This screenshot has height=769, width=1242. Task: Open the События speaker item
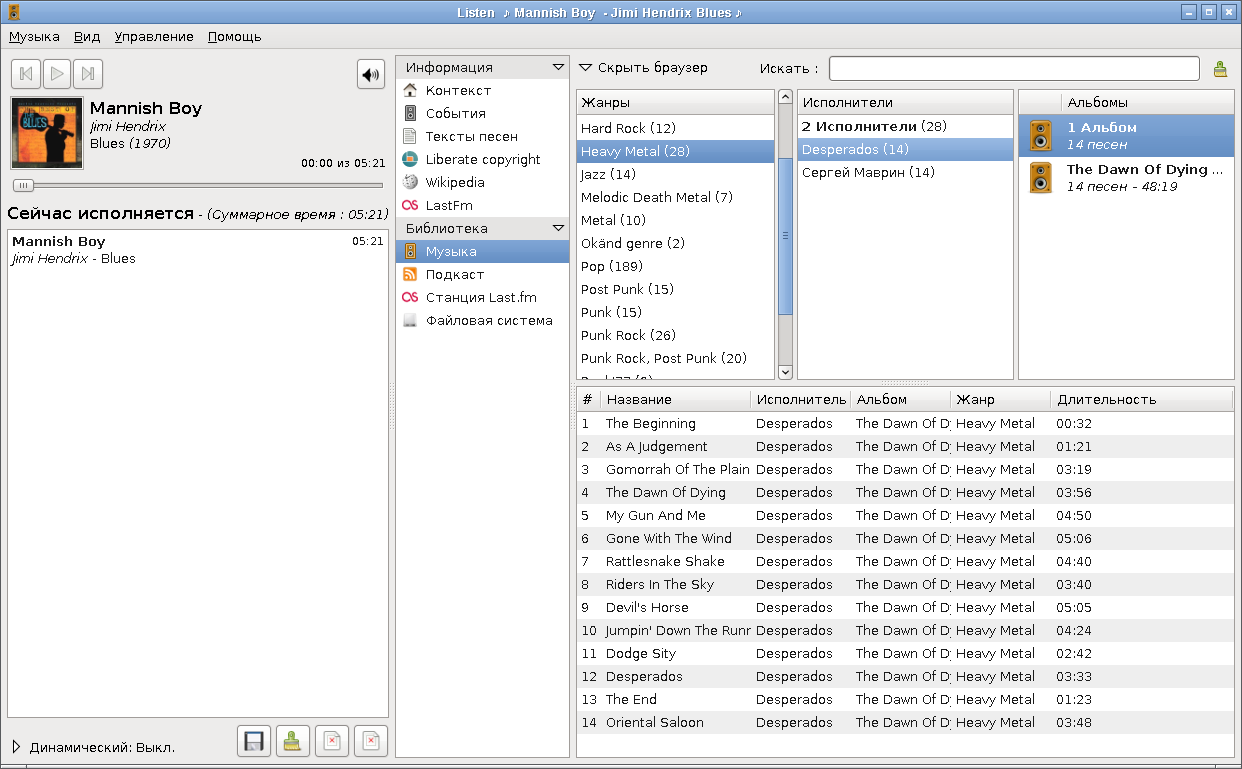pyautogui.click(x=483, y=113)
